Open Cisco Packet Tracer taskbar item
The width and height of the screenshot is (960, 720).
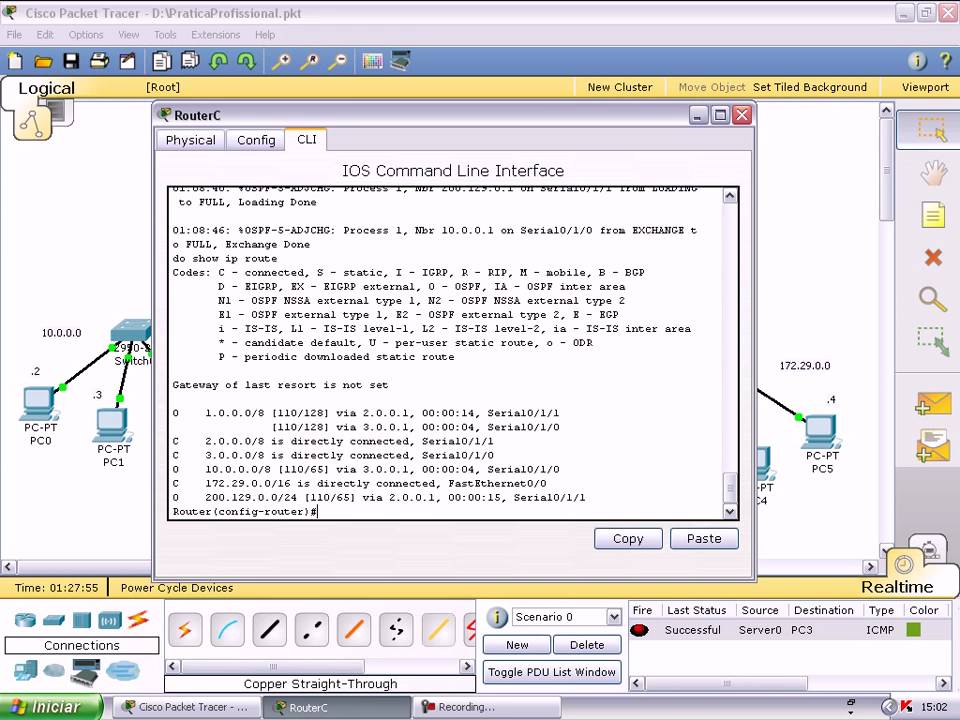coord(187,707)
